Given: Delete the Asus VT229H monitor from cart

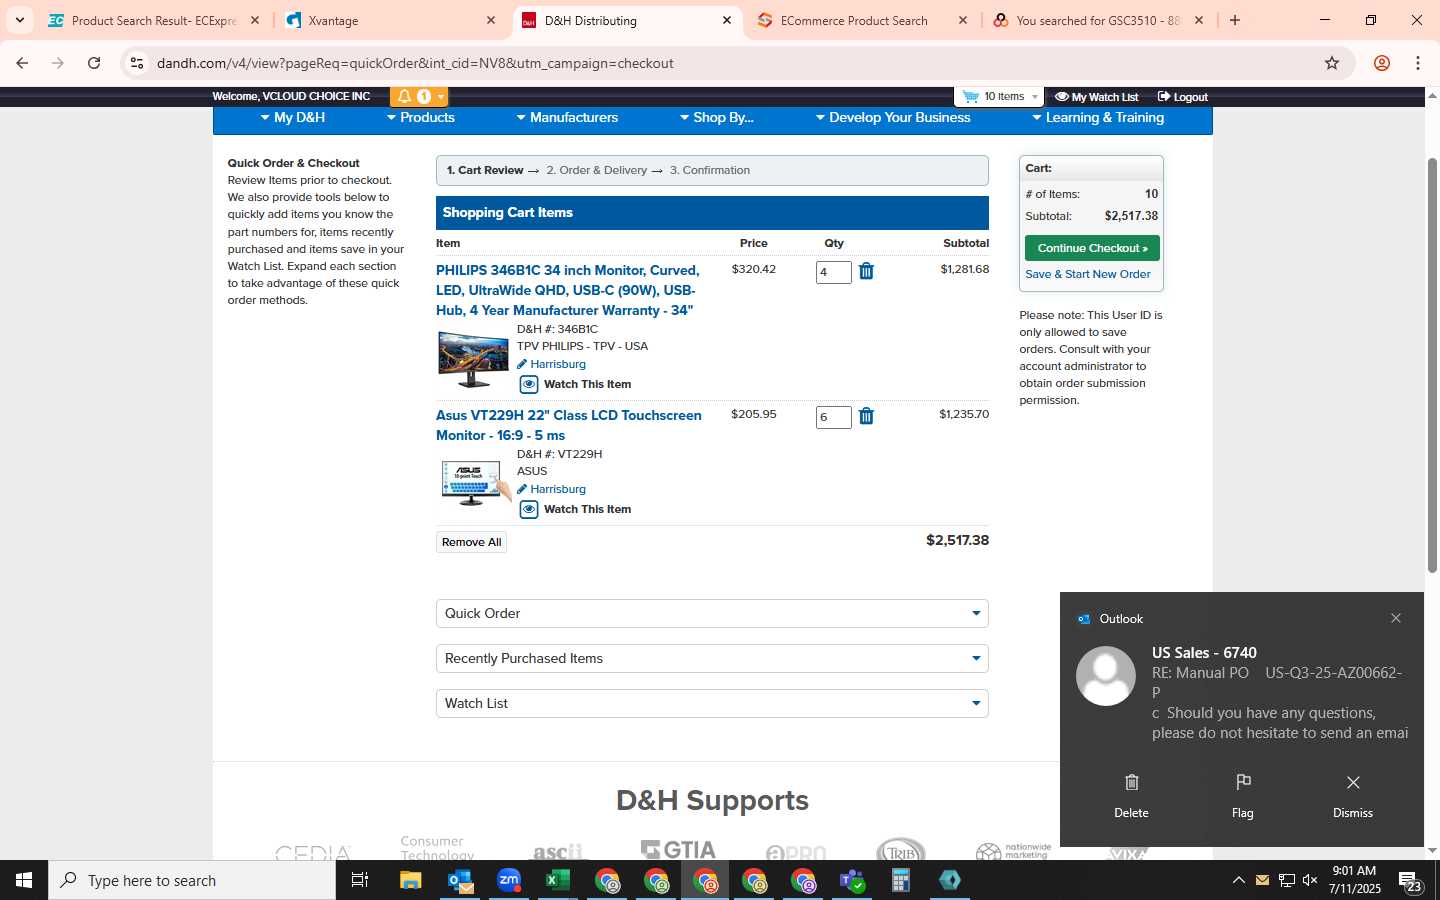Looking at the screenshot, I should point(866,416).
